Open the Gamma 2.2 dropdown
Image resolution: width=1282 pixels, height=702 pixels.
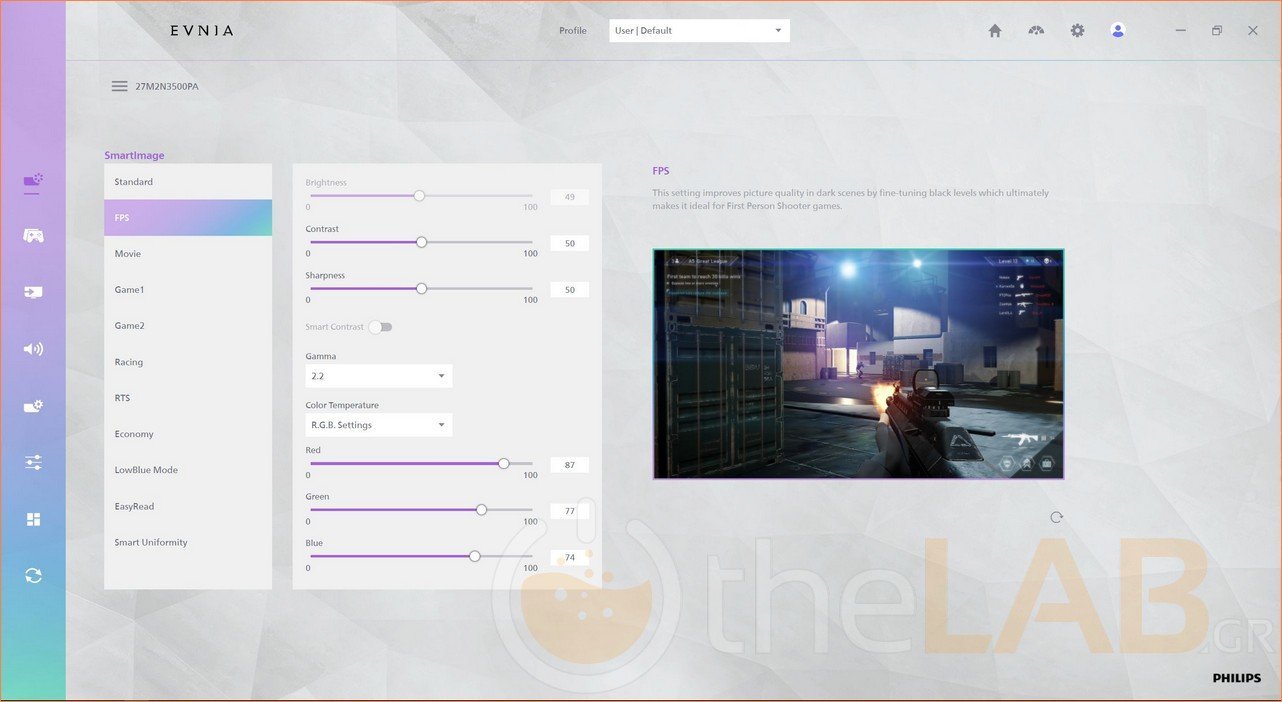[379, 376]
